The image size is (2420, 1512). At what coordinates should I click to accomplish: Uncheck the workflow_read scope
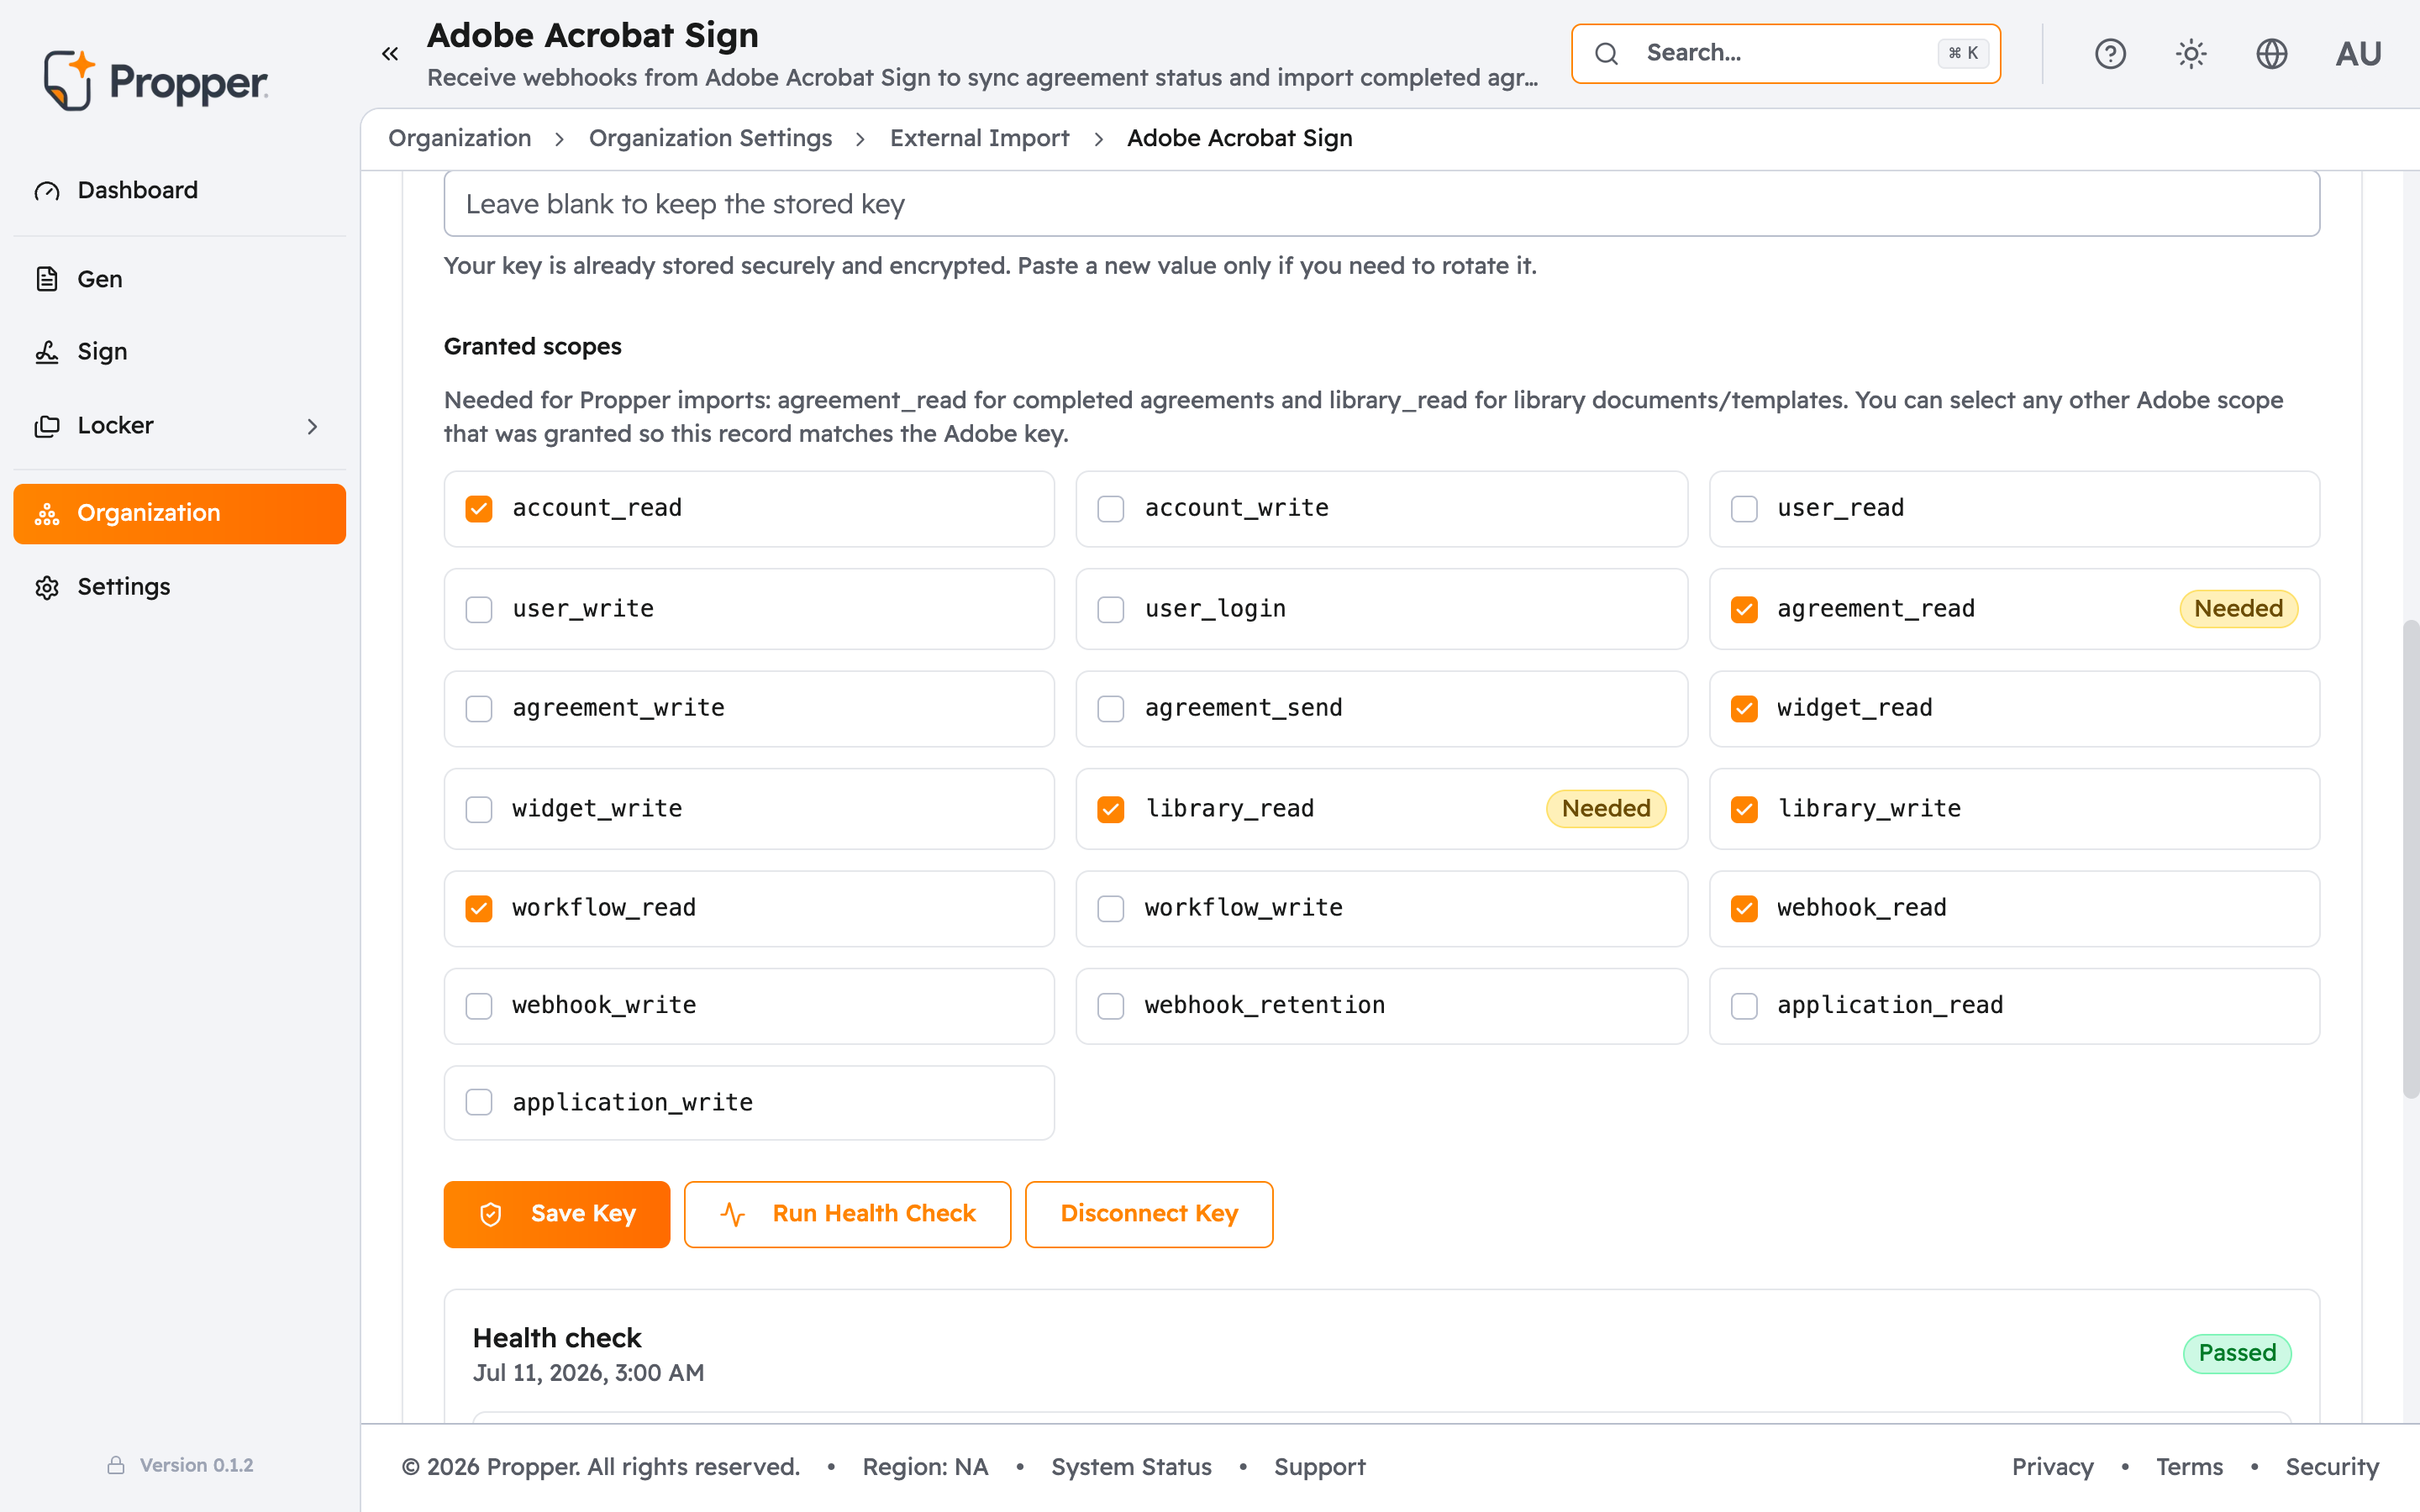pyautogui.click(x=479, y=908)
